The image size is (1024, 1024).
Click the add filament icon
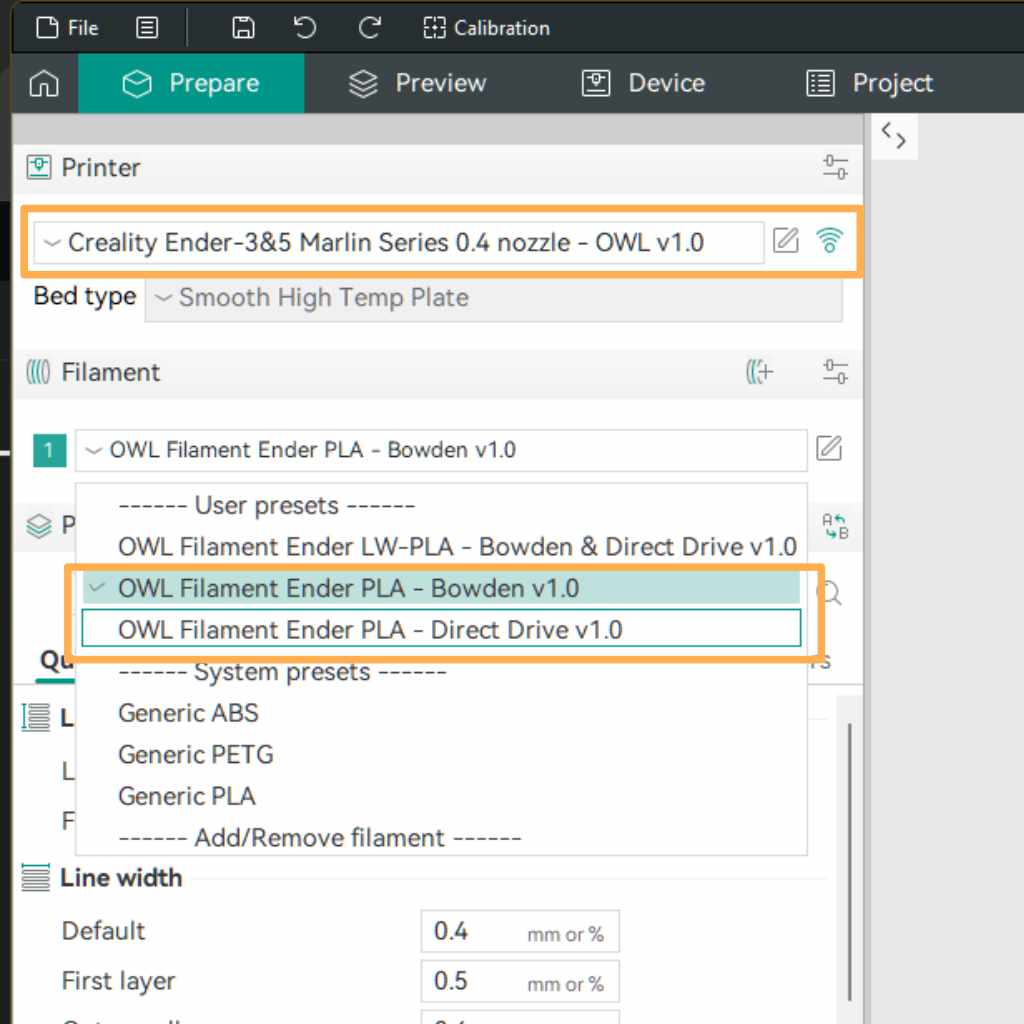760,373
